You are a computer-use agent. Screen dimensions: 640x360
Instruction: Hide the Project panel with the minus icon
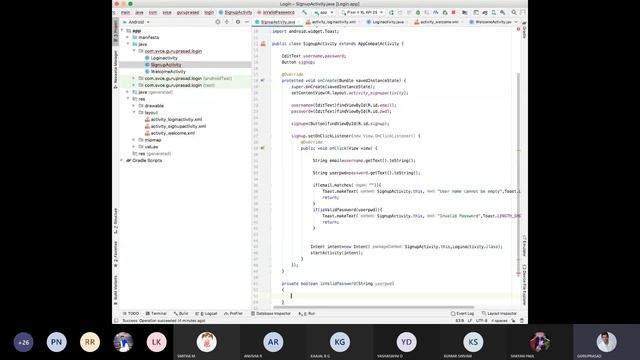[247, 22]
